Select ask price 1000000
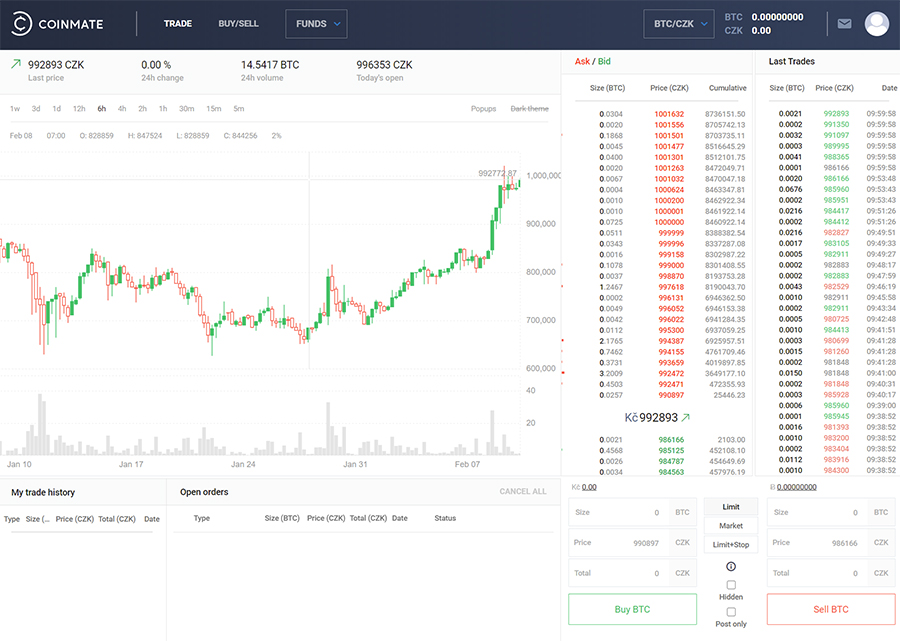 (x=669, y=222)
